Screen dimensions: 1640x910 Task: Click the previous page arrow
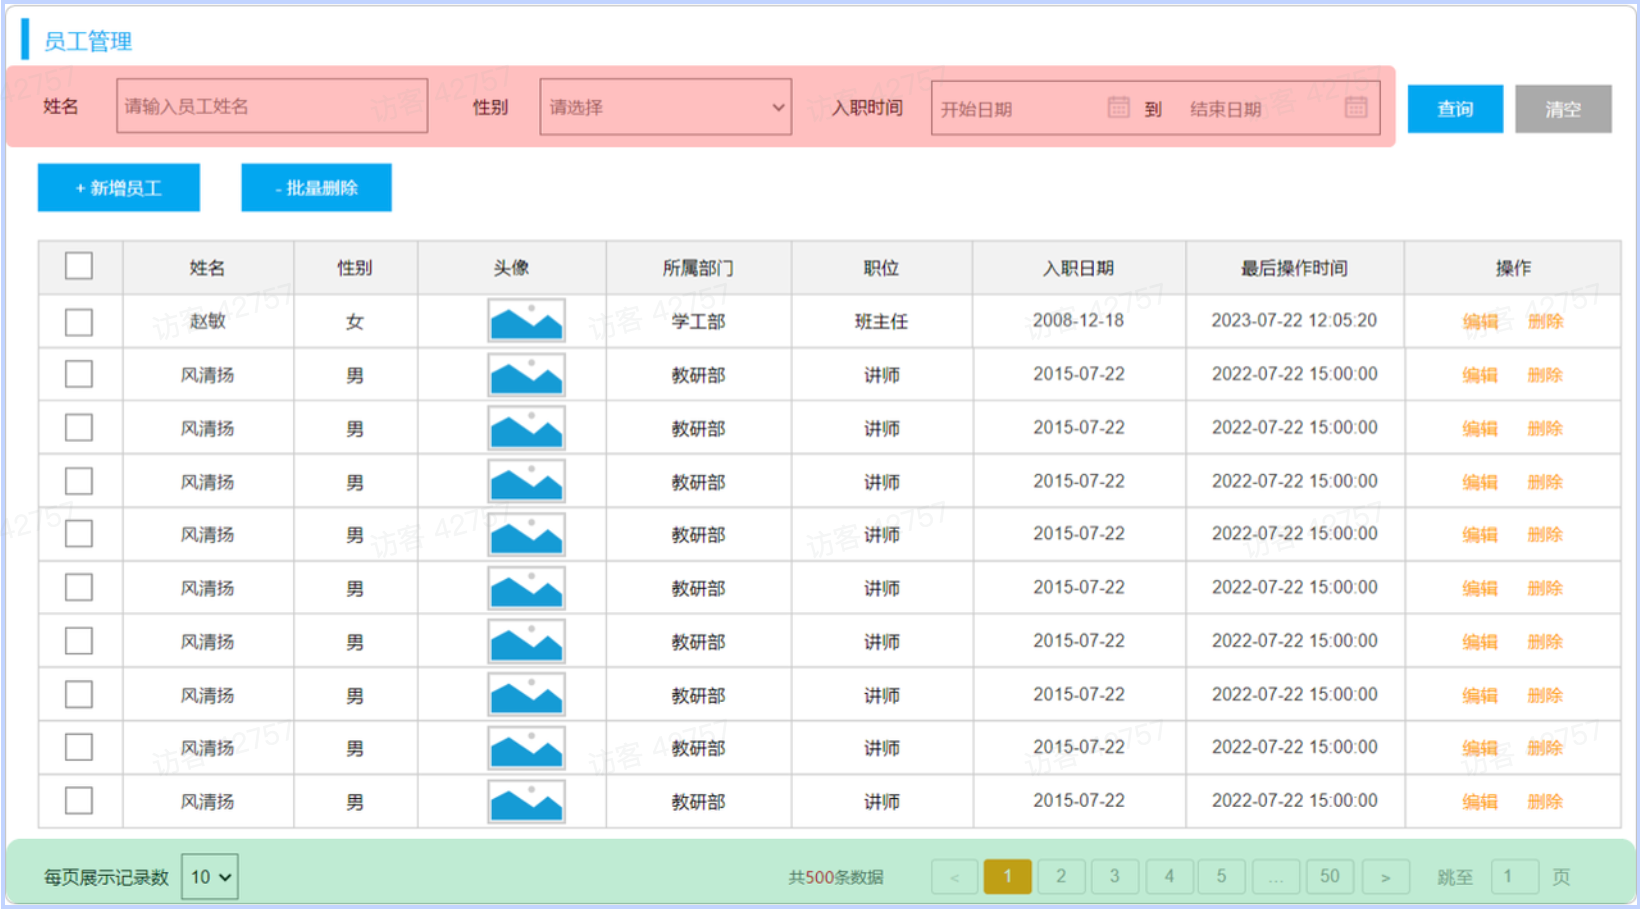pyautogui.click(x=954, y=876)
